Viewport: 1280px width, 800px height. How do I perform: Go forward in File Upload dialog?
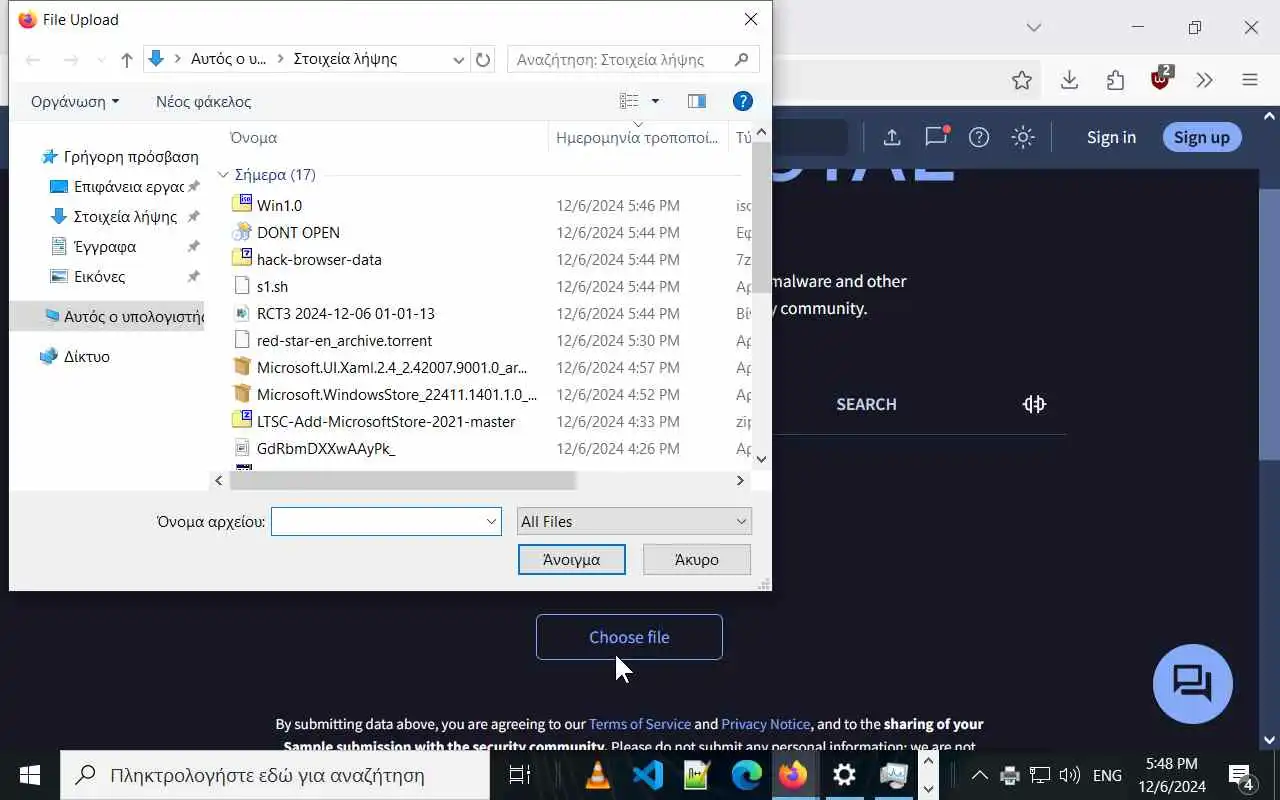71,60
